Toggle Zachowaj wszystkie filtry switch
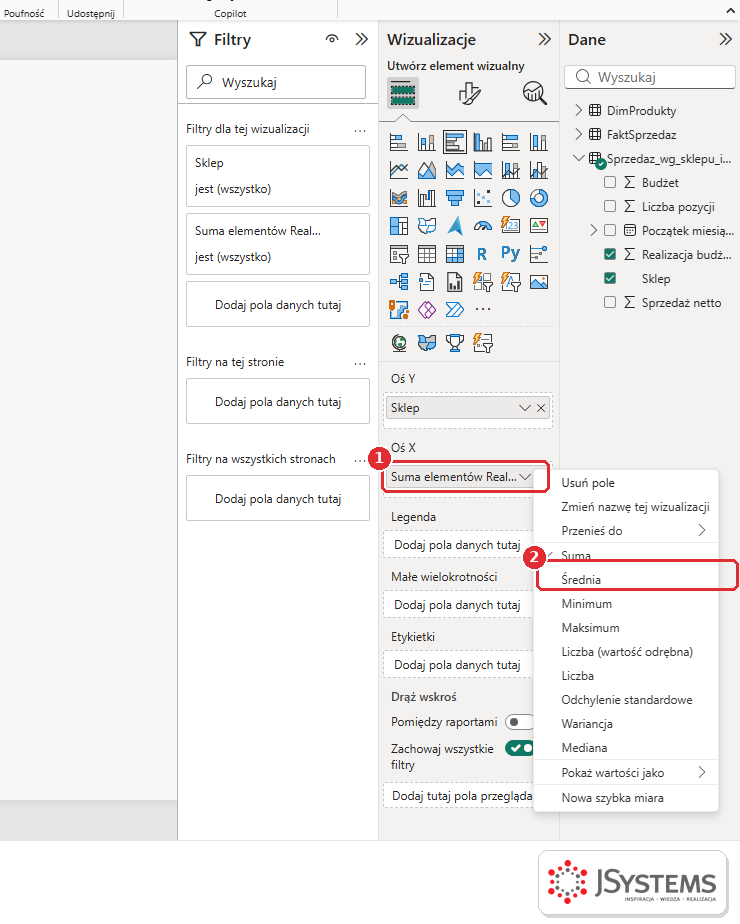Image resolution: width=740 pixels, height=924 pixels. pos(519,748)
